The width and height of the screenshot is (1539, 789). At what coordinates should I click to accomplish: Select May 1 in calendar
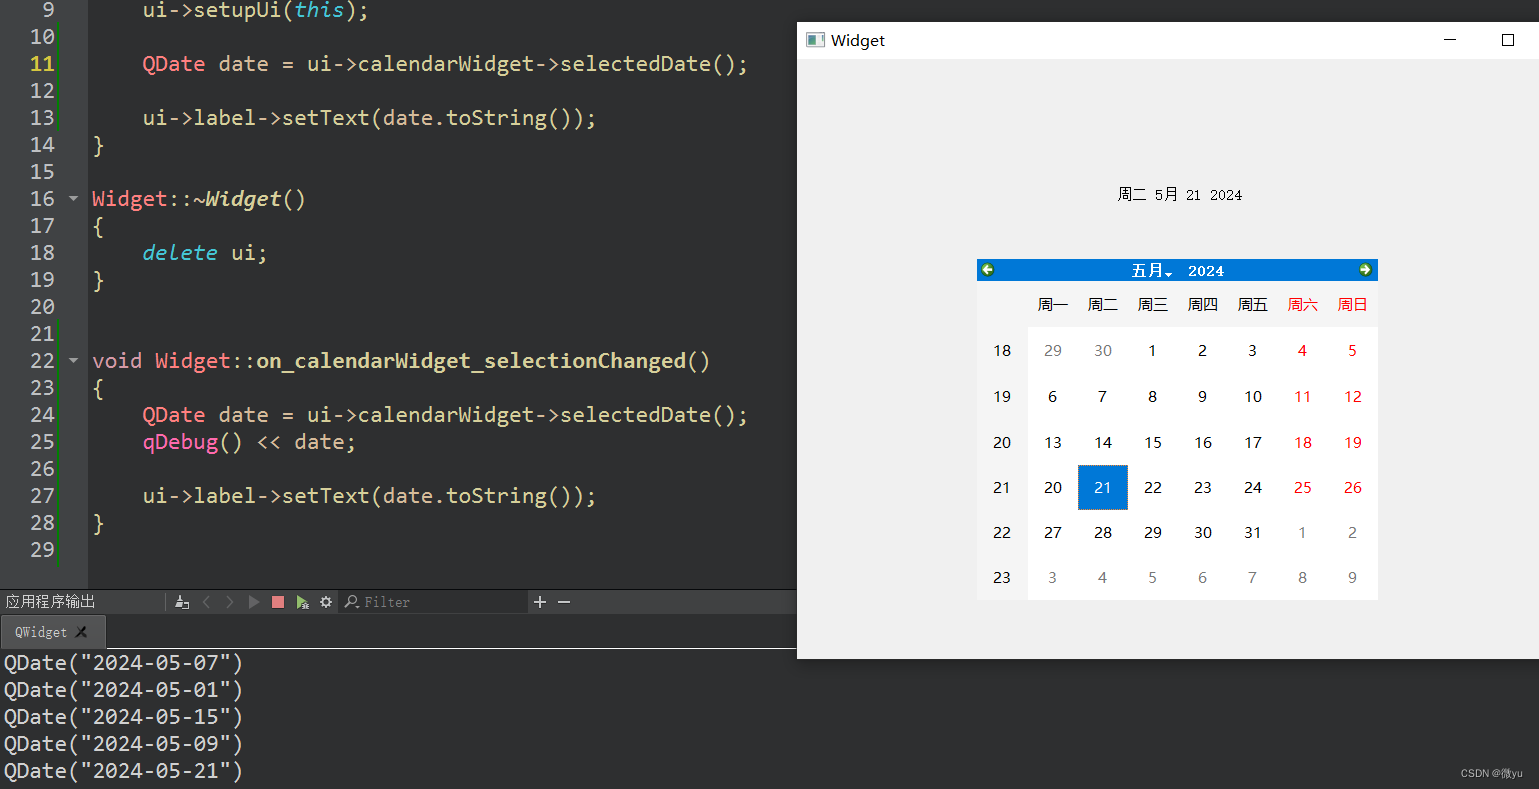(1153, 351)
